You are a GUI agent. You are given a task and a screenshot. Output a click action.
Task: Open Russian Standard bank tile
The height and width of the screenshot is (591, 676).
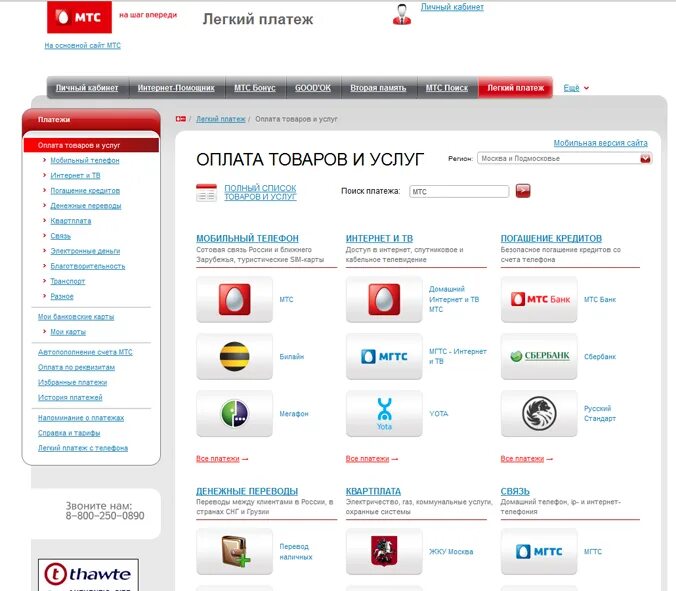tap(539, 413)
